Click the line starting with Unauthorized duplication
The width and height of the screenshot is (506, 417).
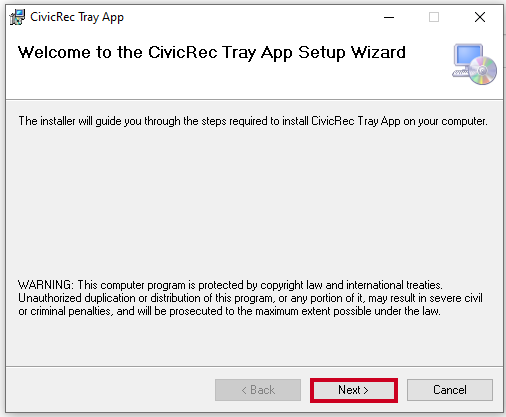click(x=250, y=298)
